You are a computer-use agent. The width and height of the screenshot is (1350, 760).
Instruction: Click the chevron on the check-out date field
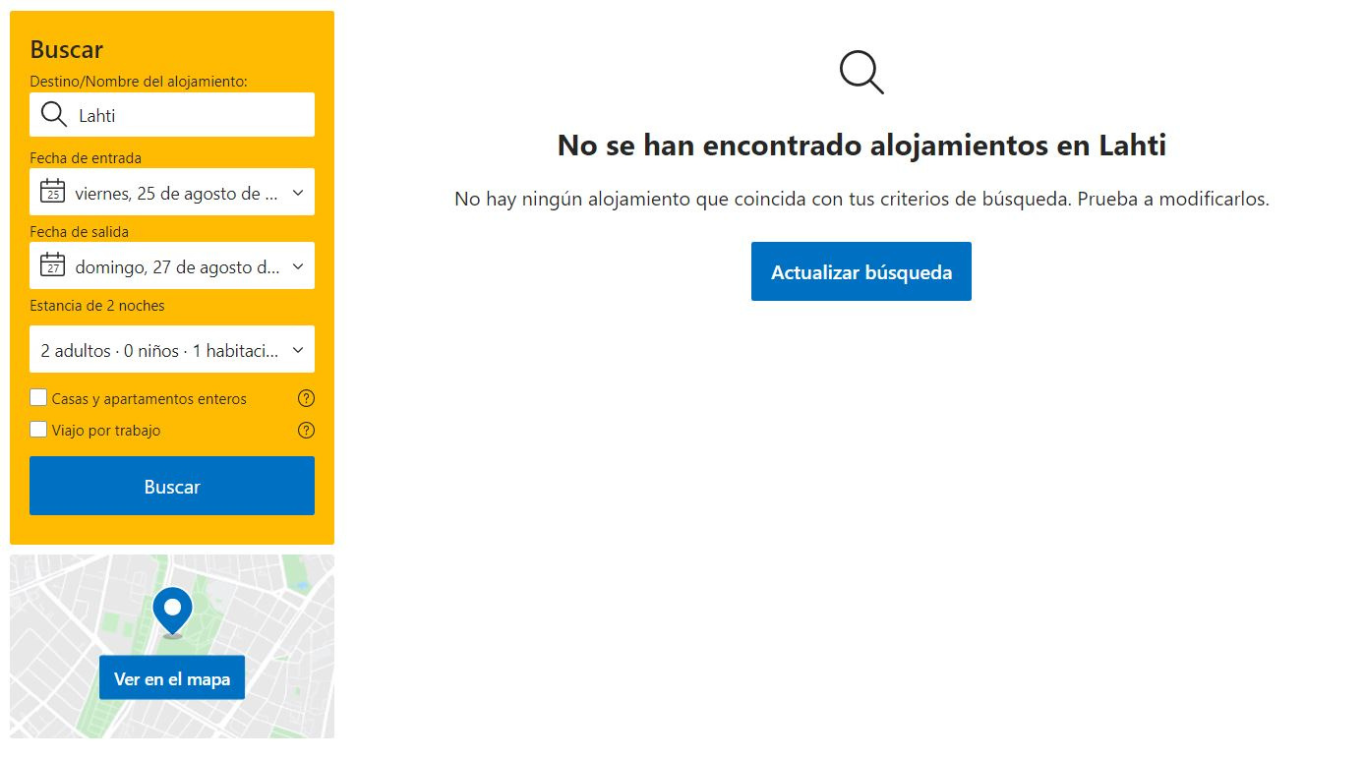pyautogui.click(x=297, y=267)
